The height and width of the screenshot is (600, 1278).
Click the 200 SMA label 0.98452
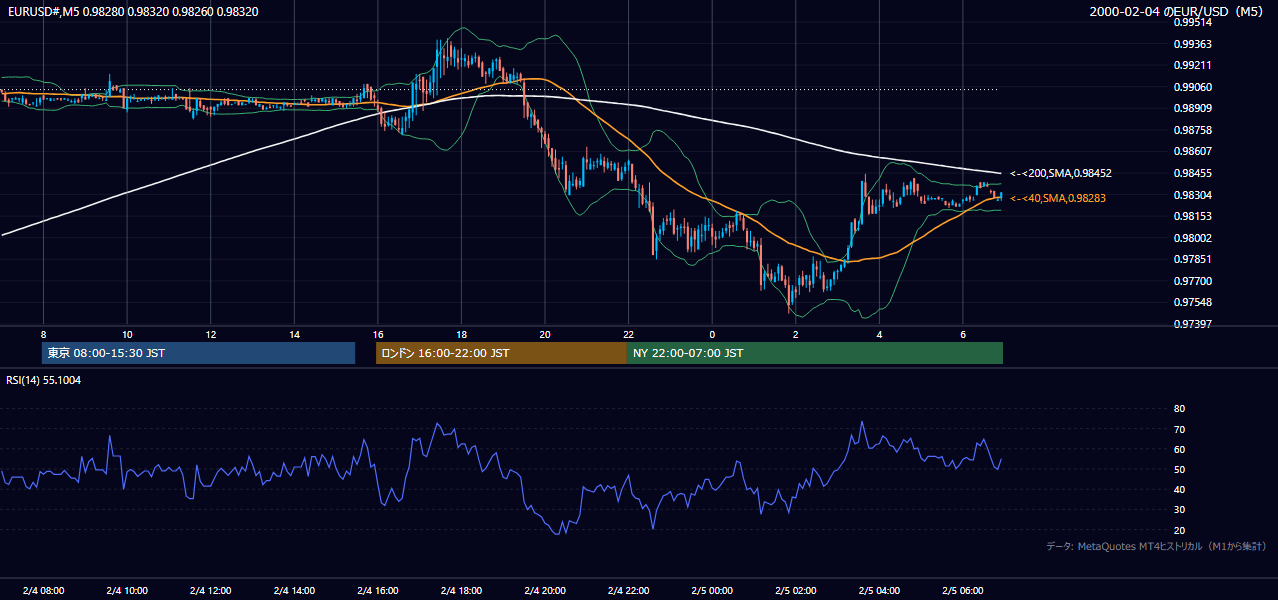[x=1061, y=173]
